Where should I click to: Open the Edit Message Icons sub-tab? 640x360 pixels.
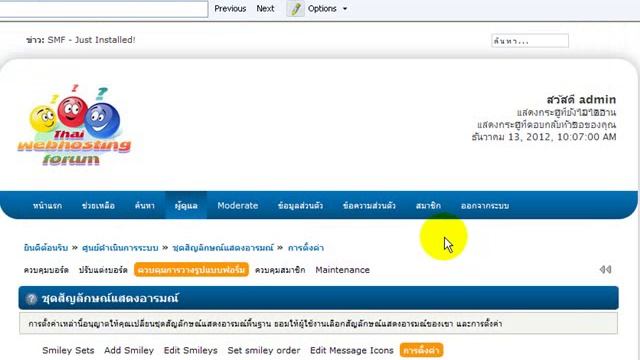tap(351, 350)
